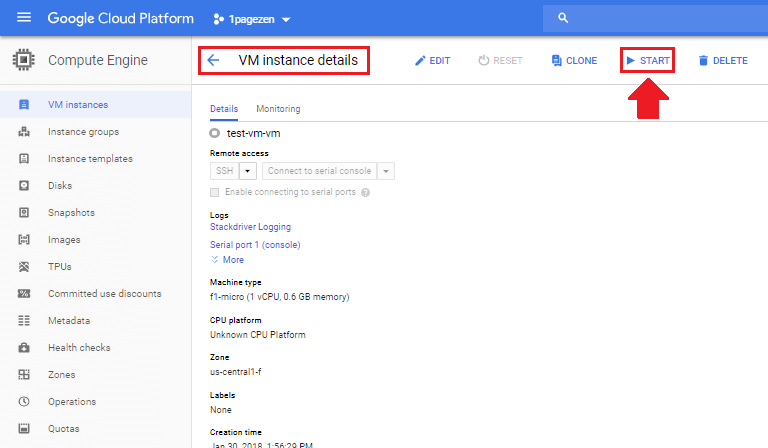The image size is (768, 448).
Task: Click the Instance groups icon
Action: pyautogui.click(x=24, y=132)
